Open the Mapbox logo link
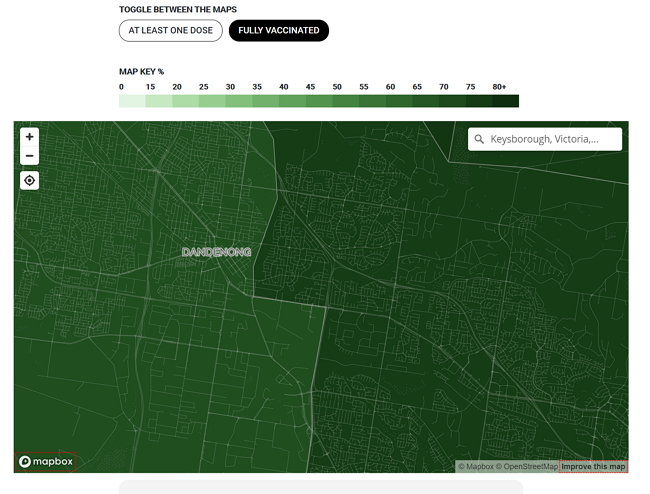 [x=46, y=462]
